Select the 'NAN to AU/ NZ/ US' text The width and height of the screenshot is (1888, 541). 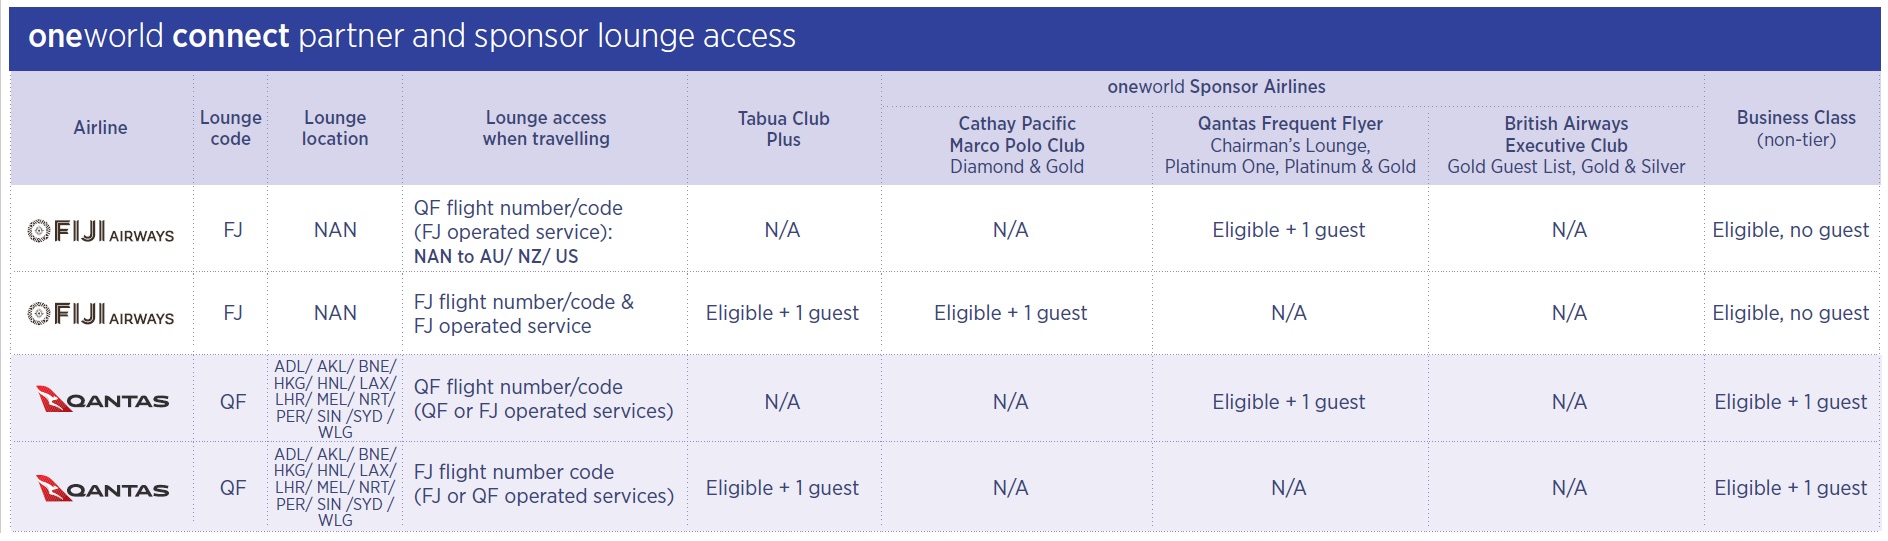click(x=496, y=256)
